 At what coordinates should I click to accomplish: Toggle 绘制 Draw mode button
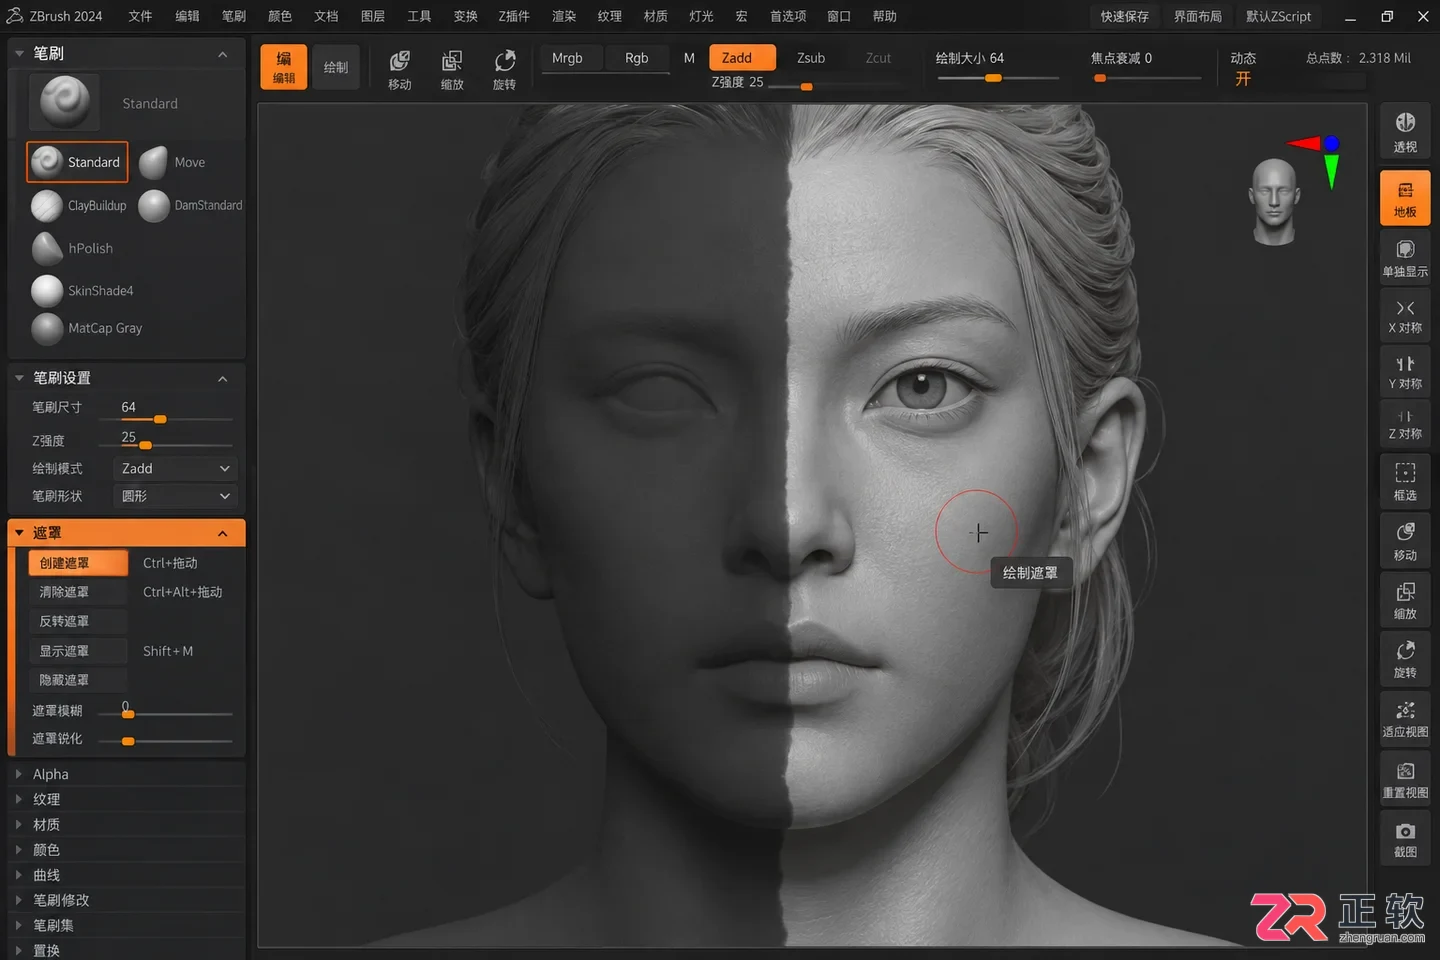336,67
